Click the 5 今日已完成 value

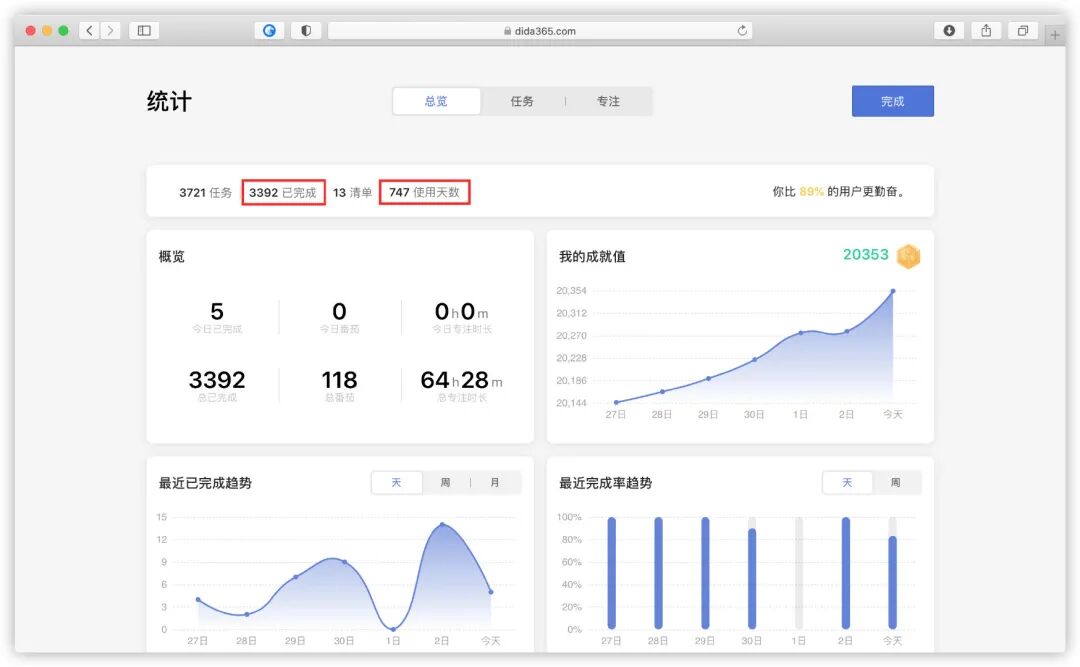[x=217, y=311]
